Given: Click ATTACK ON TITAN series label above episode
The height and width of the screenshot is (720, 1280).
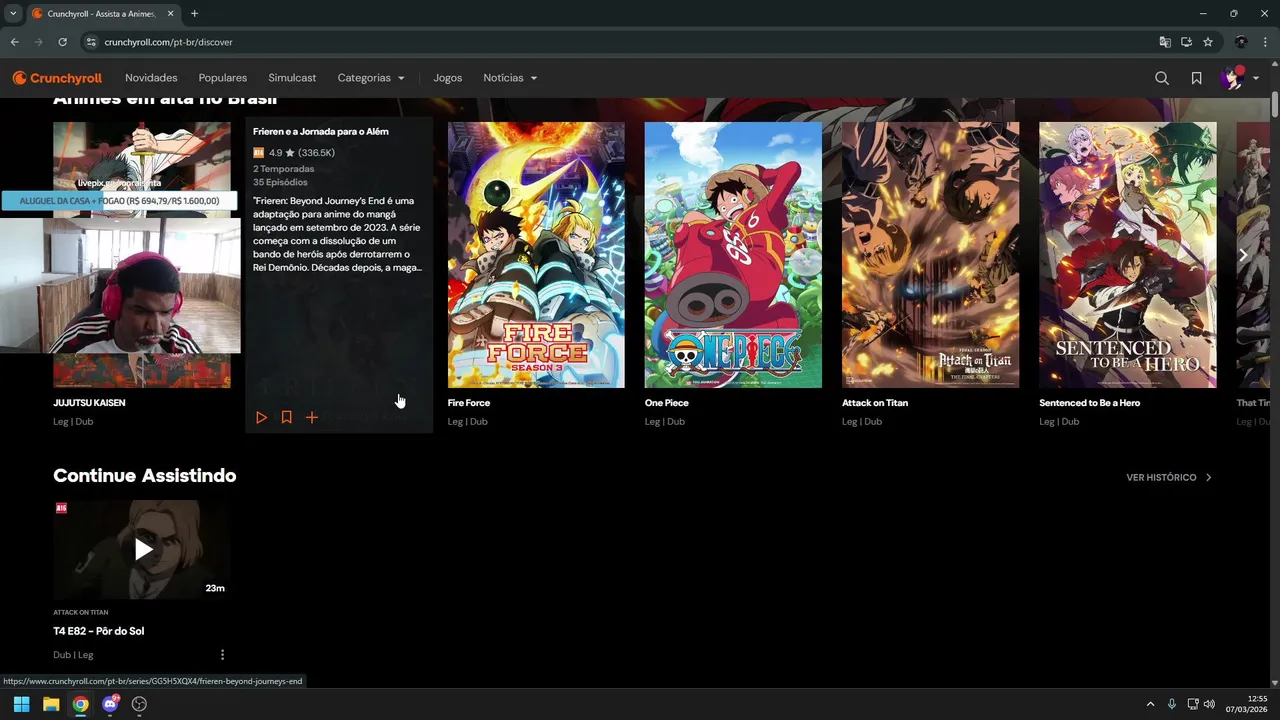Looking at the screenshot, I should [x=81, y=612].
